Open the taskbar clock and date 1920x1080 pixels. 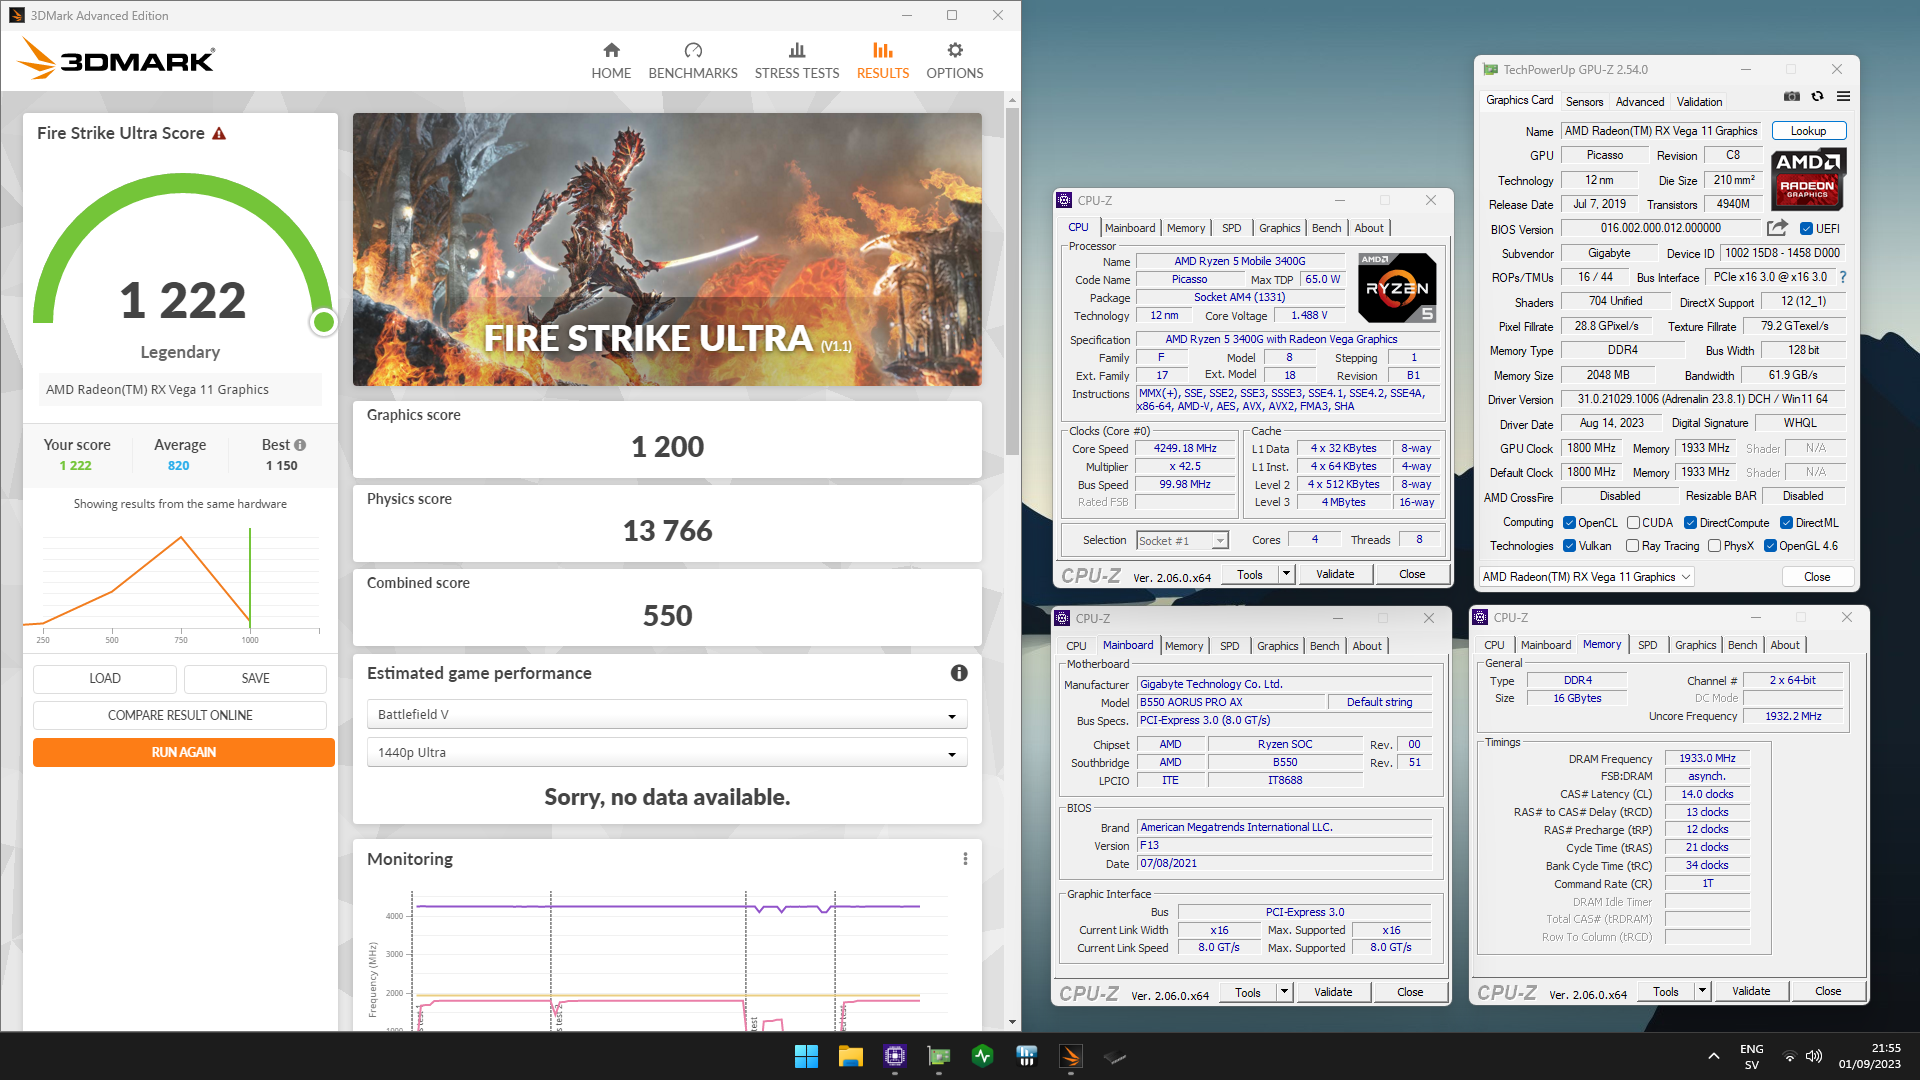tap(1869, 1056)
